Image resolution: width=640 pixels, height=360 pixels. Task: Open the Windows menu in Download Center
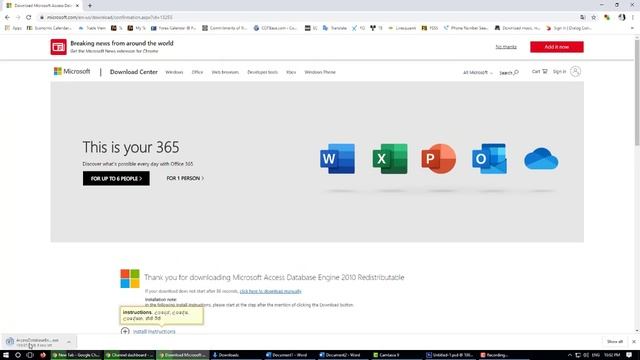[x=174, y=72]
